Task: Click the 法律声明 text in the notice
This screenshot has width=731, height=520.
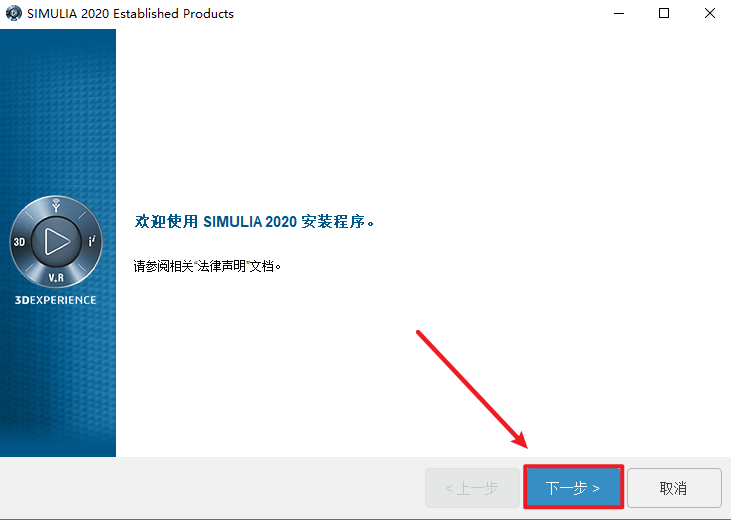Action: point(221,266)
